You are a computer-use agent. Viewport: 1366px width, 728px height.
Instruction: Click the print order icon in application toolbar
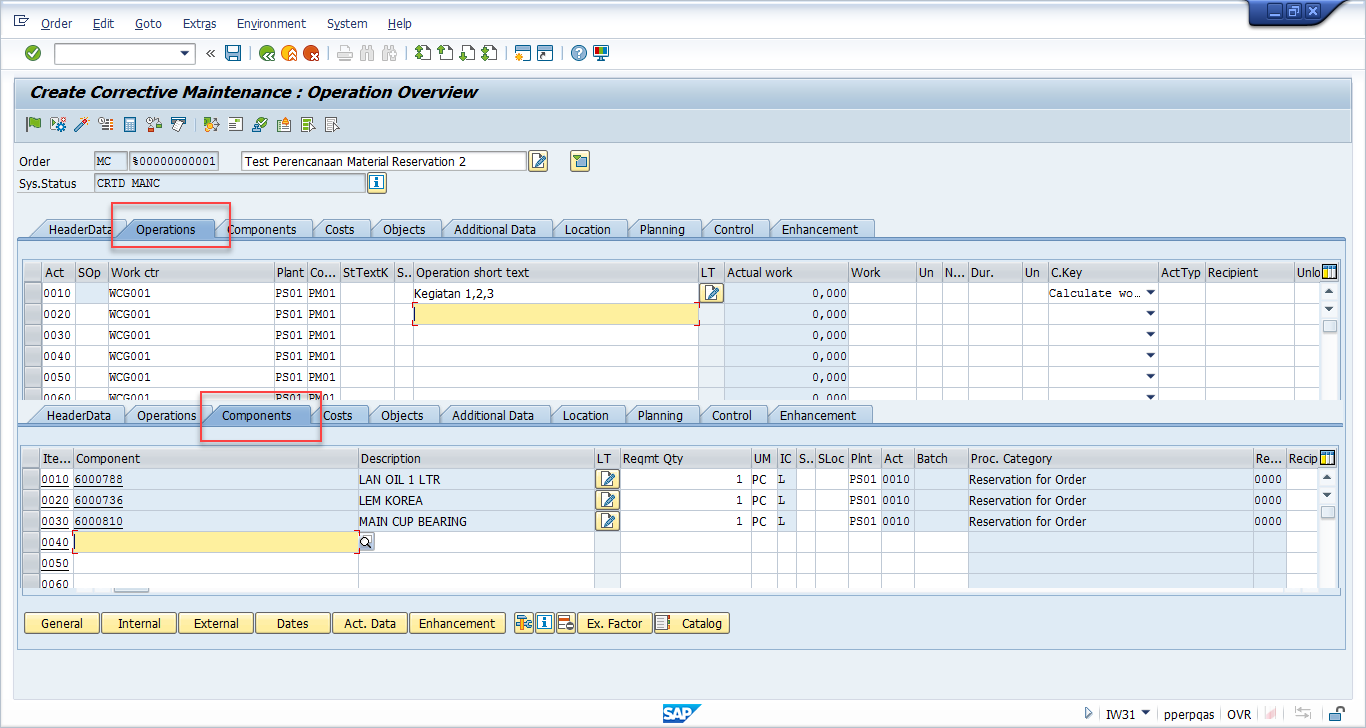point(177,124)
